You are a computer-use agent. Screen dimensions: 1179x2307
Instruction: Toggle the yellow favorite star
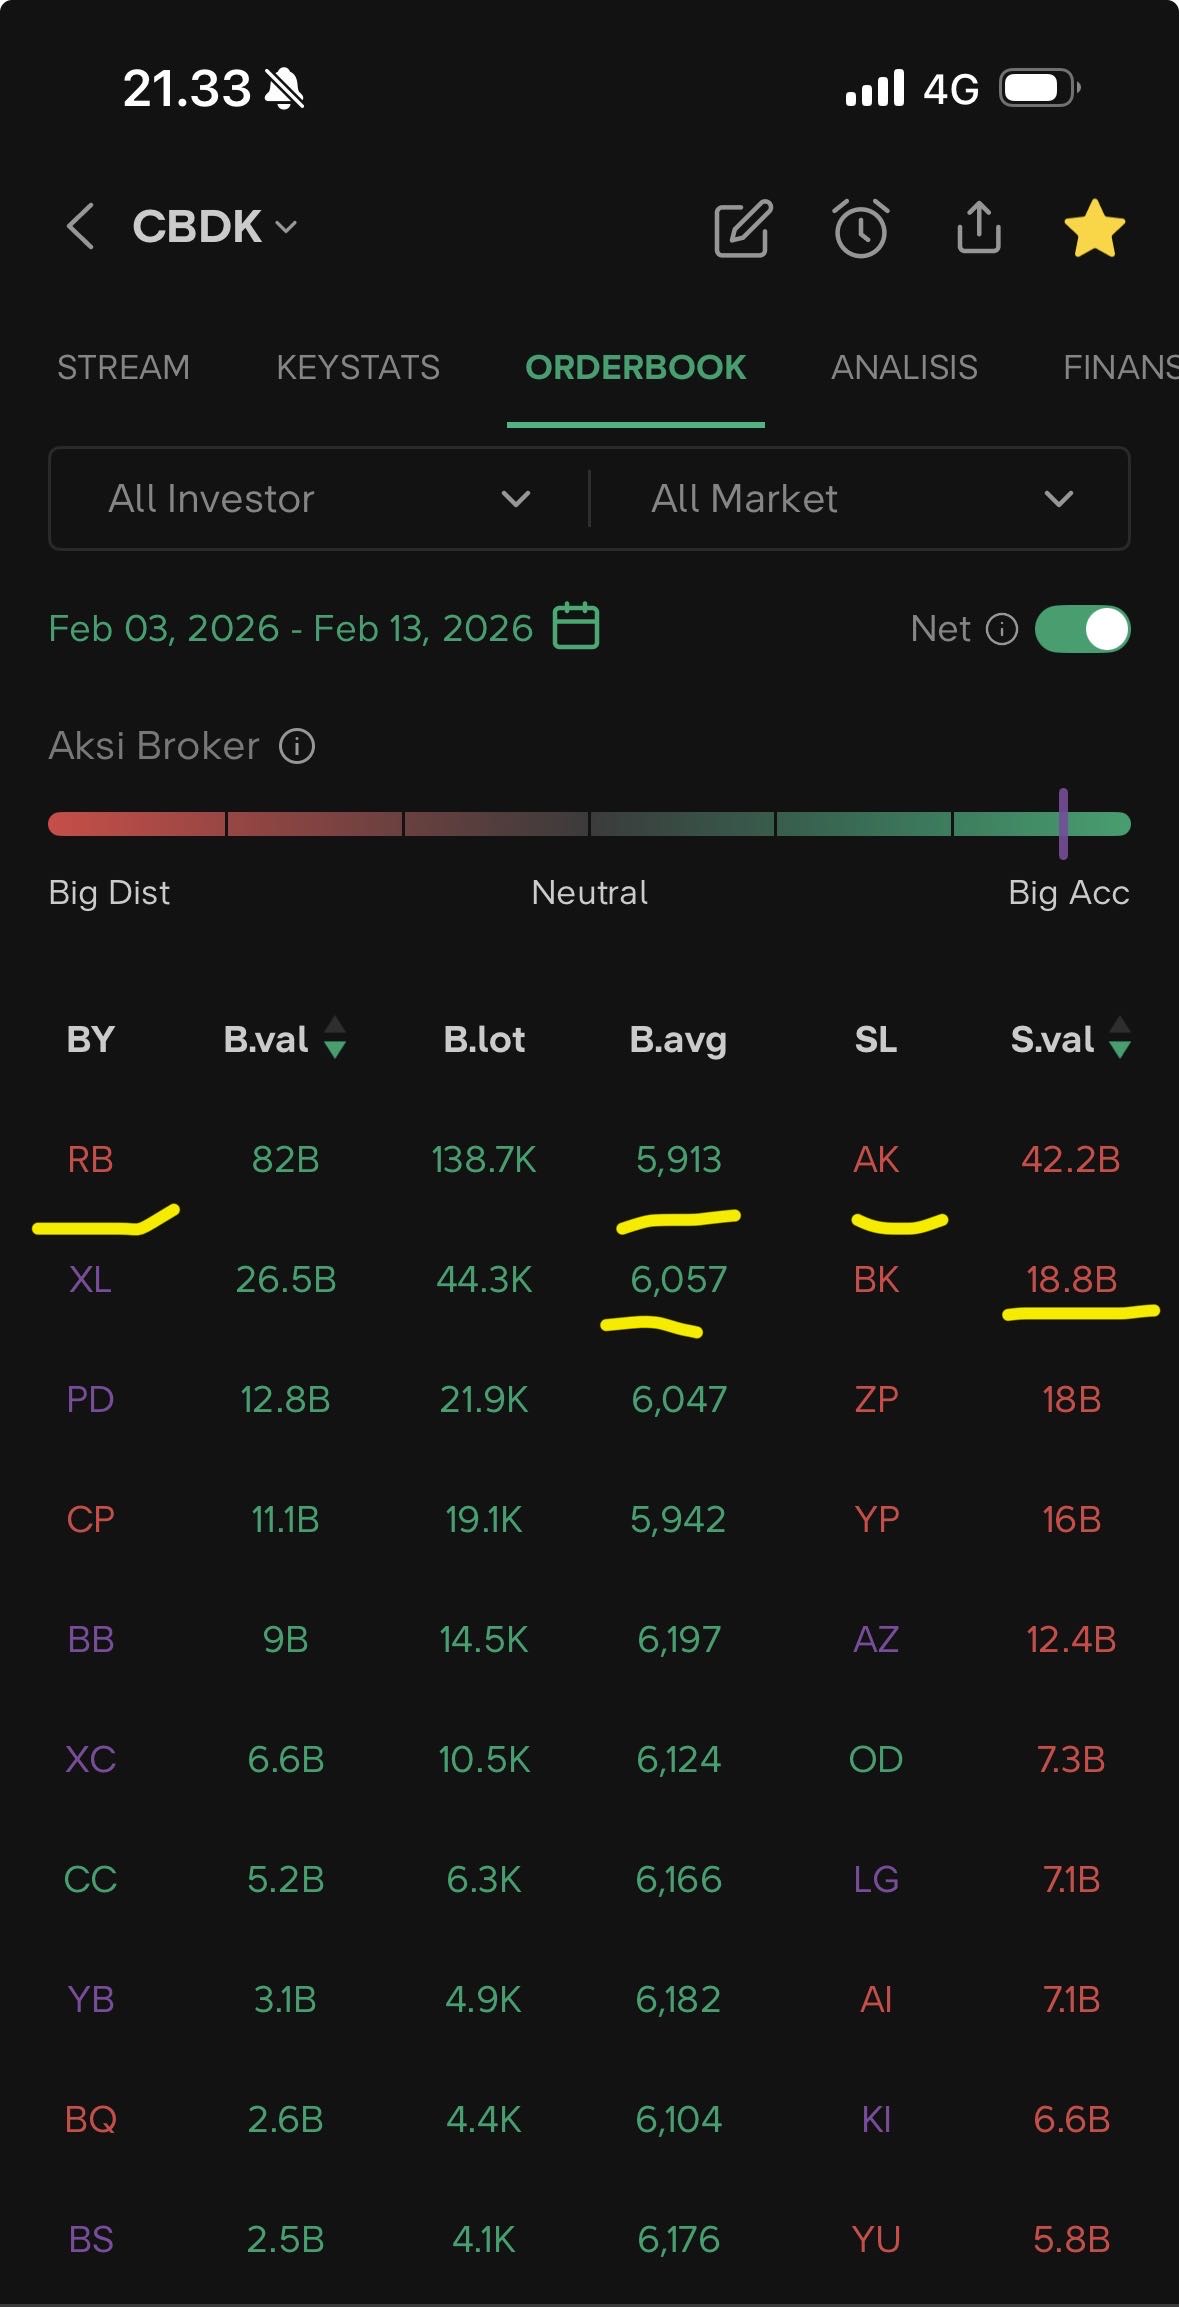(1094, 228)
